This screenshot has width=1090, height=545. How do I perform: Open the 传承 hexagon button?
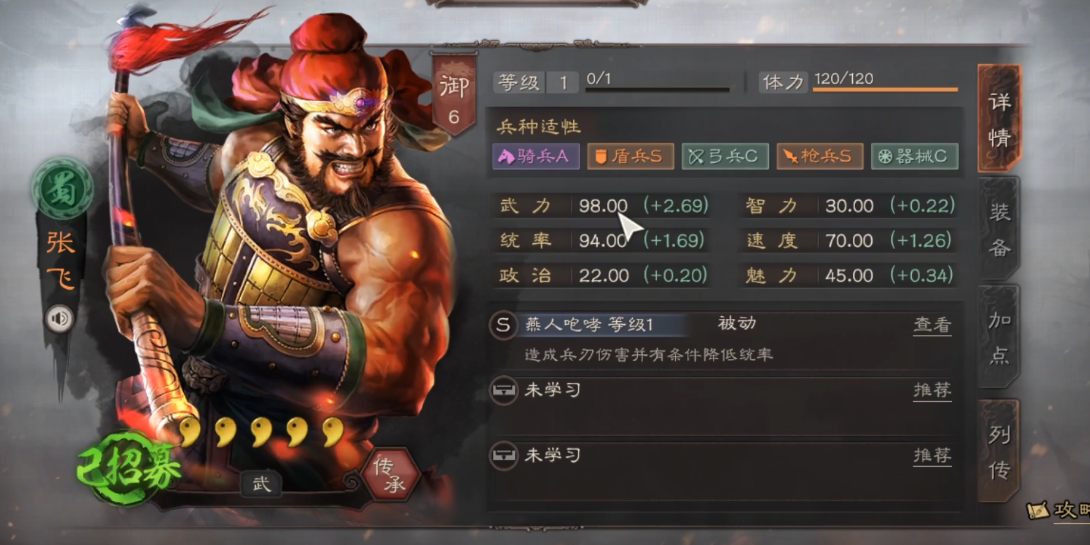click(391, 475)
